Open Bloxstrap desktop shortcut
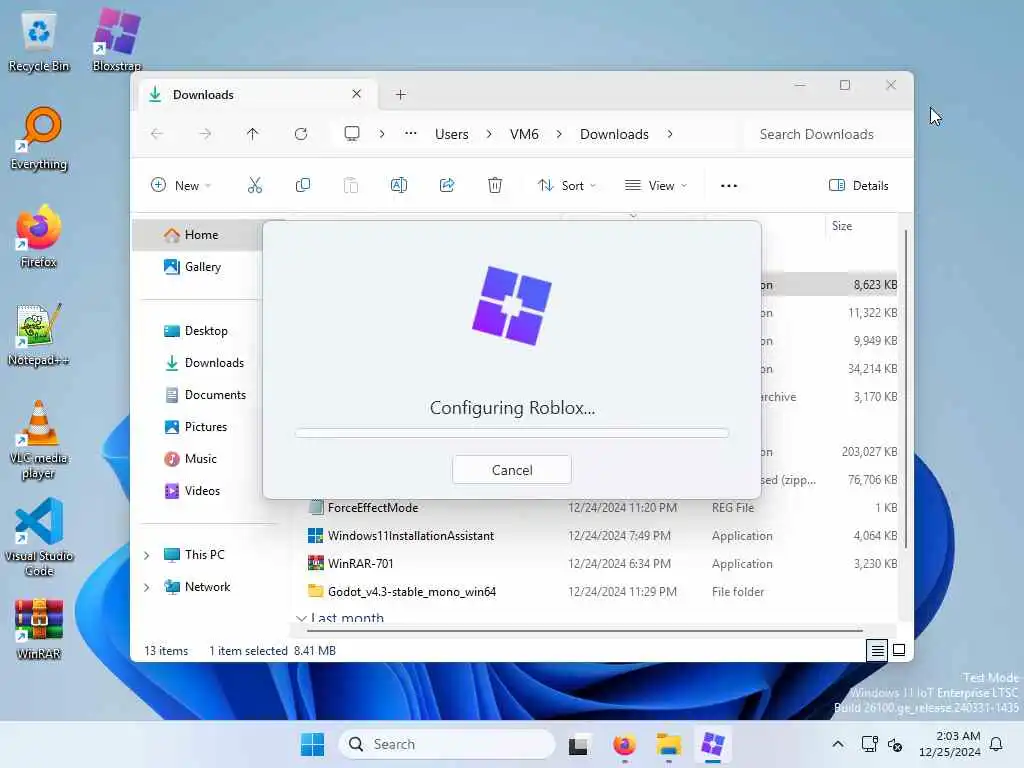Screen dimensions: 1024x768 click(117, 40)
